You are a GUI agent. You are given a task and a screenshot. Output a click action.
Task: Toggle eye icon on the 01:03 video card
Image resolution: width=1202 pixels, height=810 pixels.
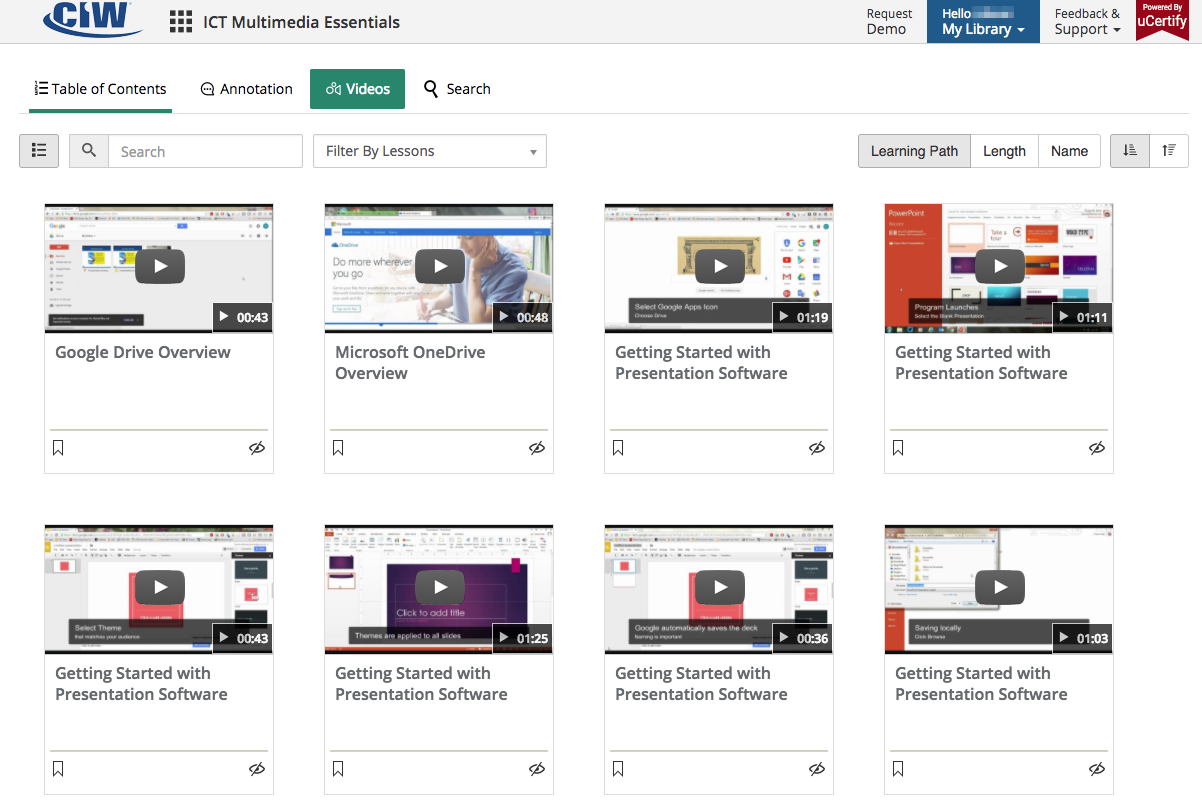point(1097,769)
